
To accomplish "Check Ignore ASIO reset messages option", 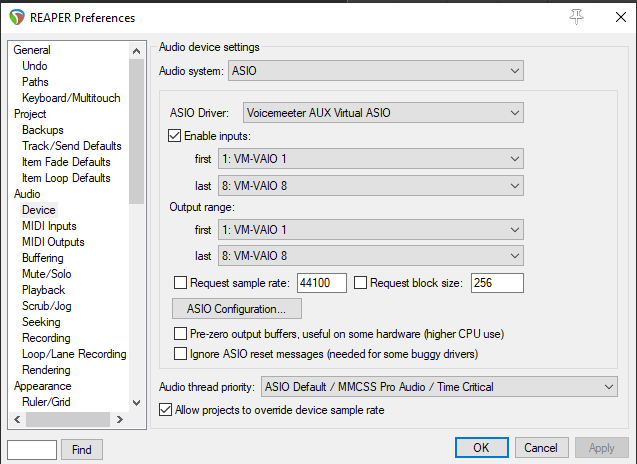I will 181,353.
